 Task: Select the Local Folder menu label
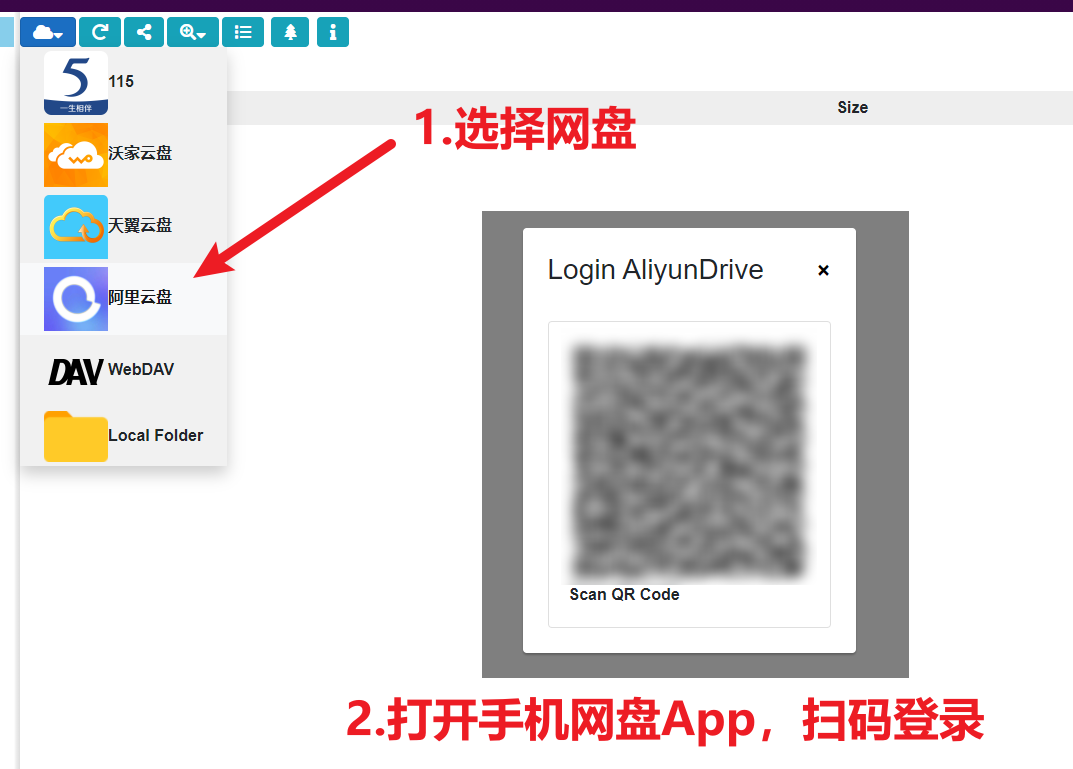click(x=155, y=436)
